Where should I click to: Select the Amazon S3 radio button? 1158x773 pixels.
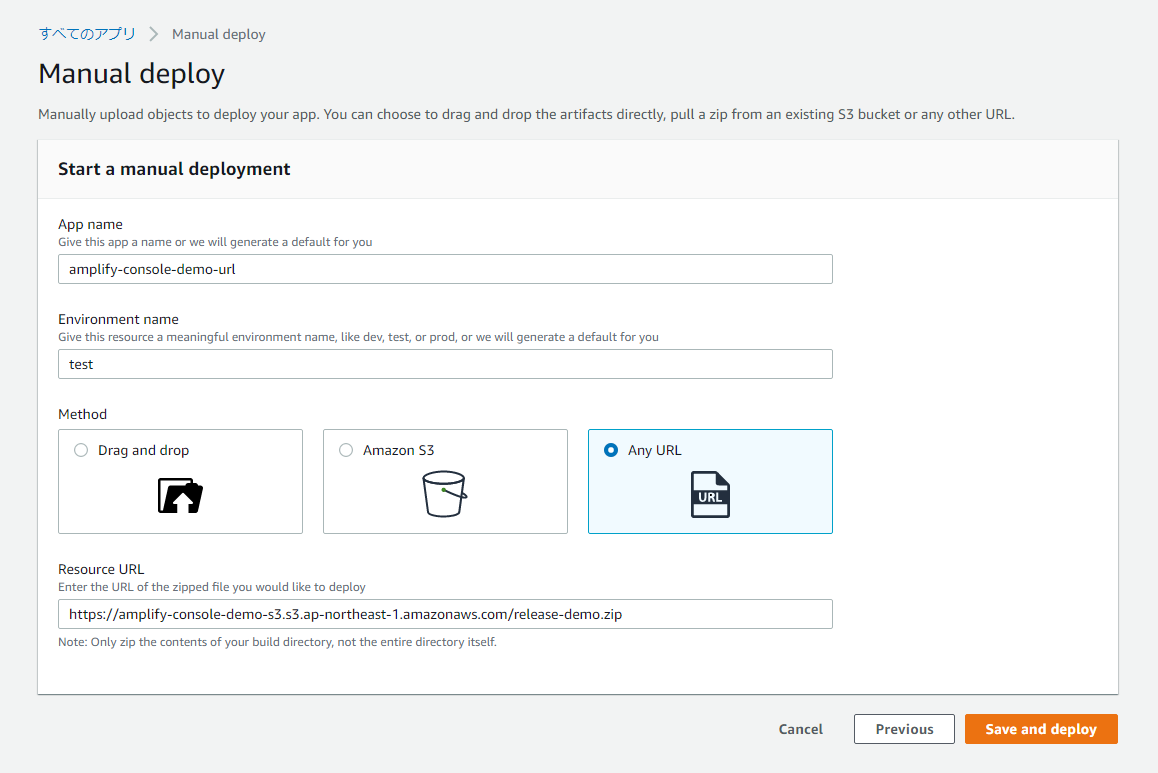[346, 450]
